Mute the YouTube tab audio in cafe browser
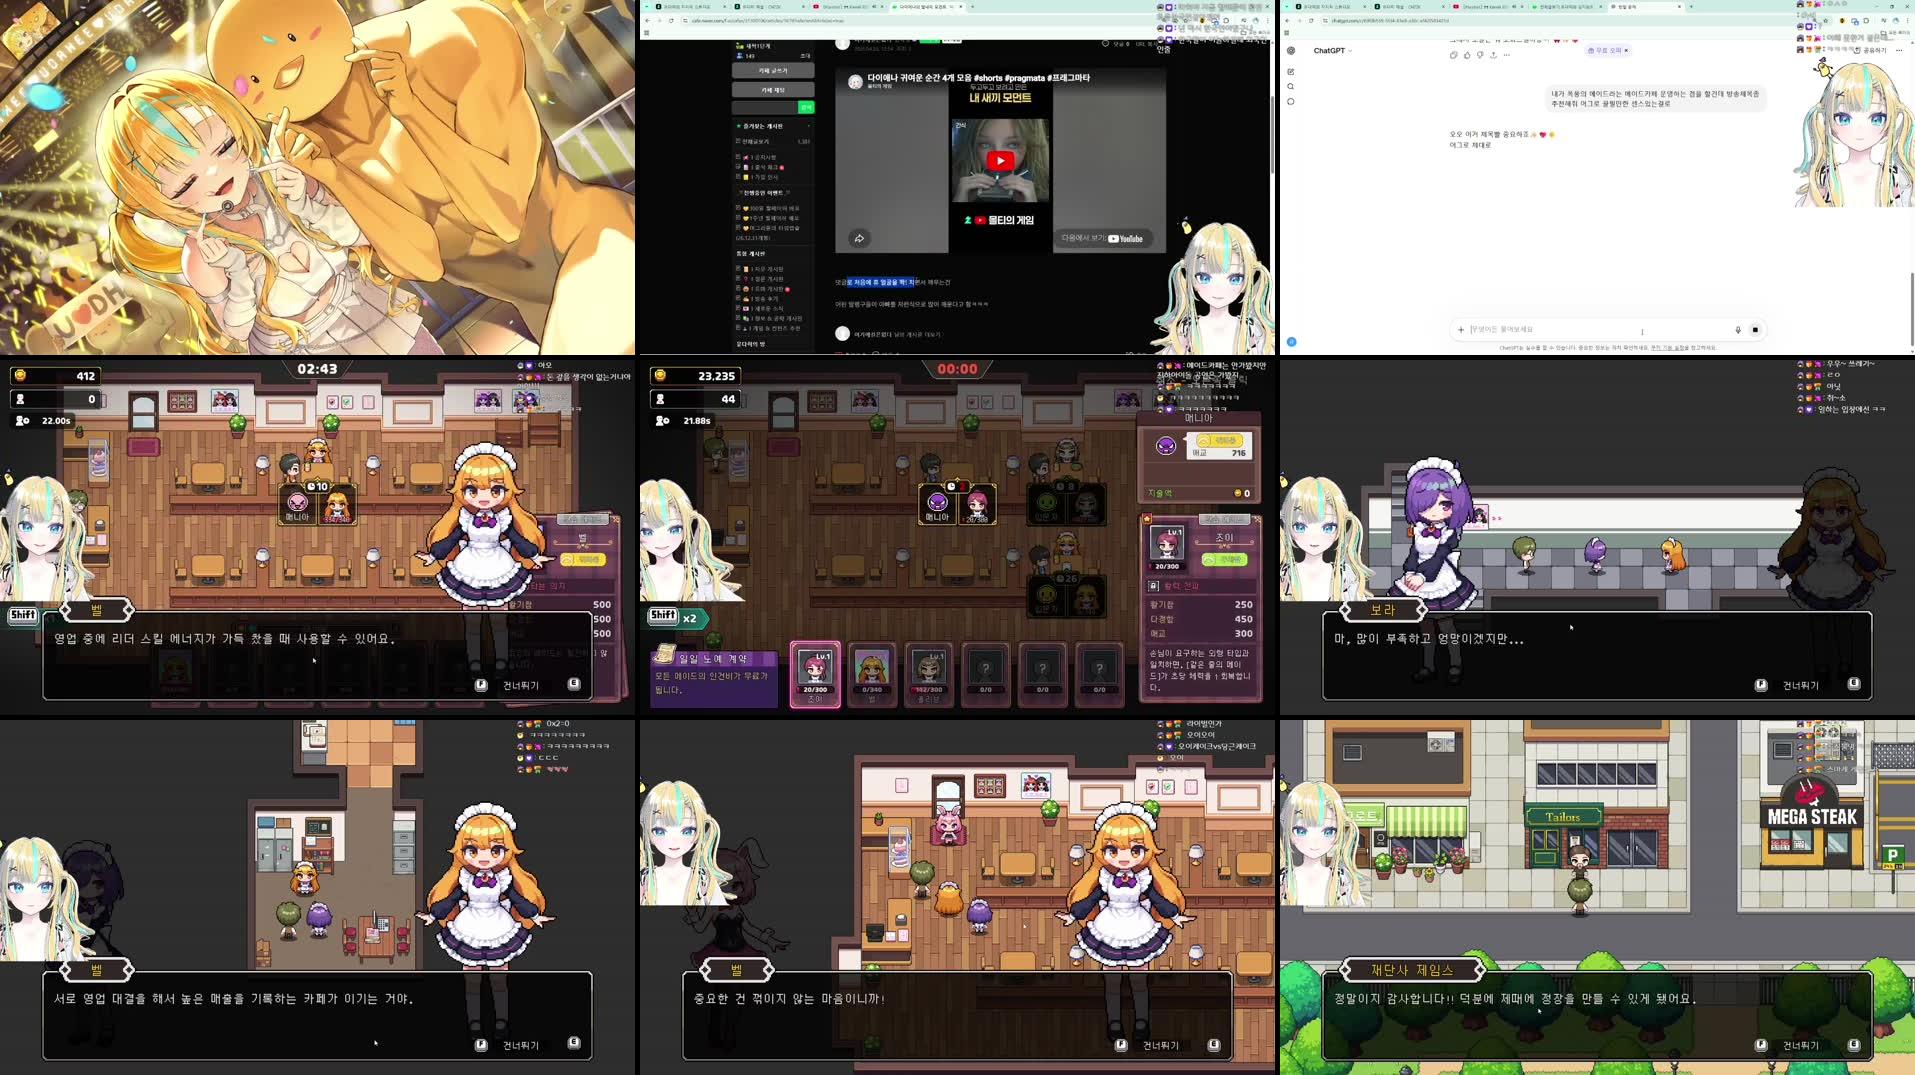 click(874, 7)
